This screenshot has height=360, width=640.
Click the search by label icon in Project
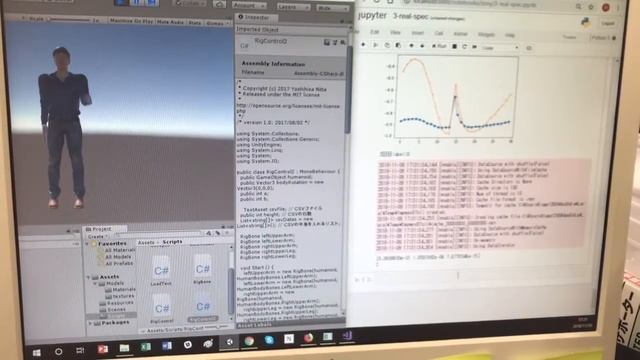pos(218,233)
